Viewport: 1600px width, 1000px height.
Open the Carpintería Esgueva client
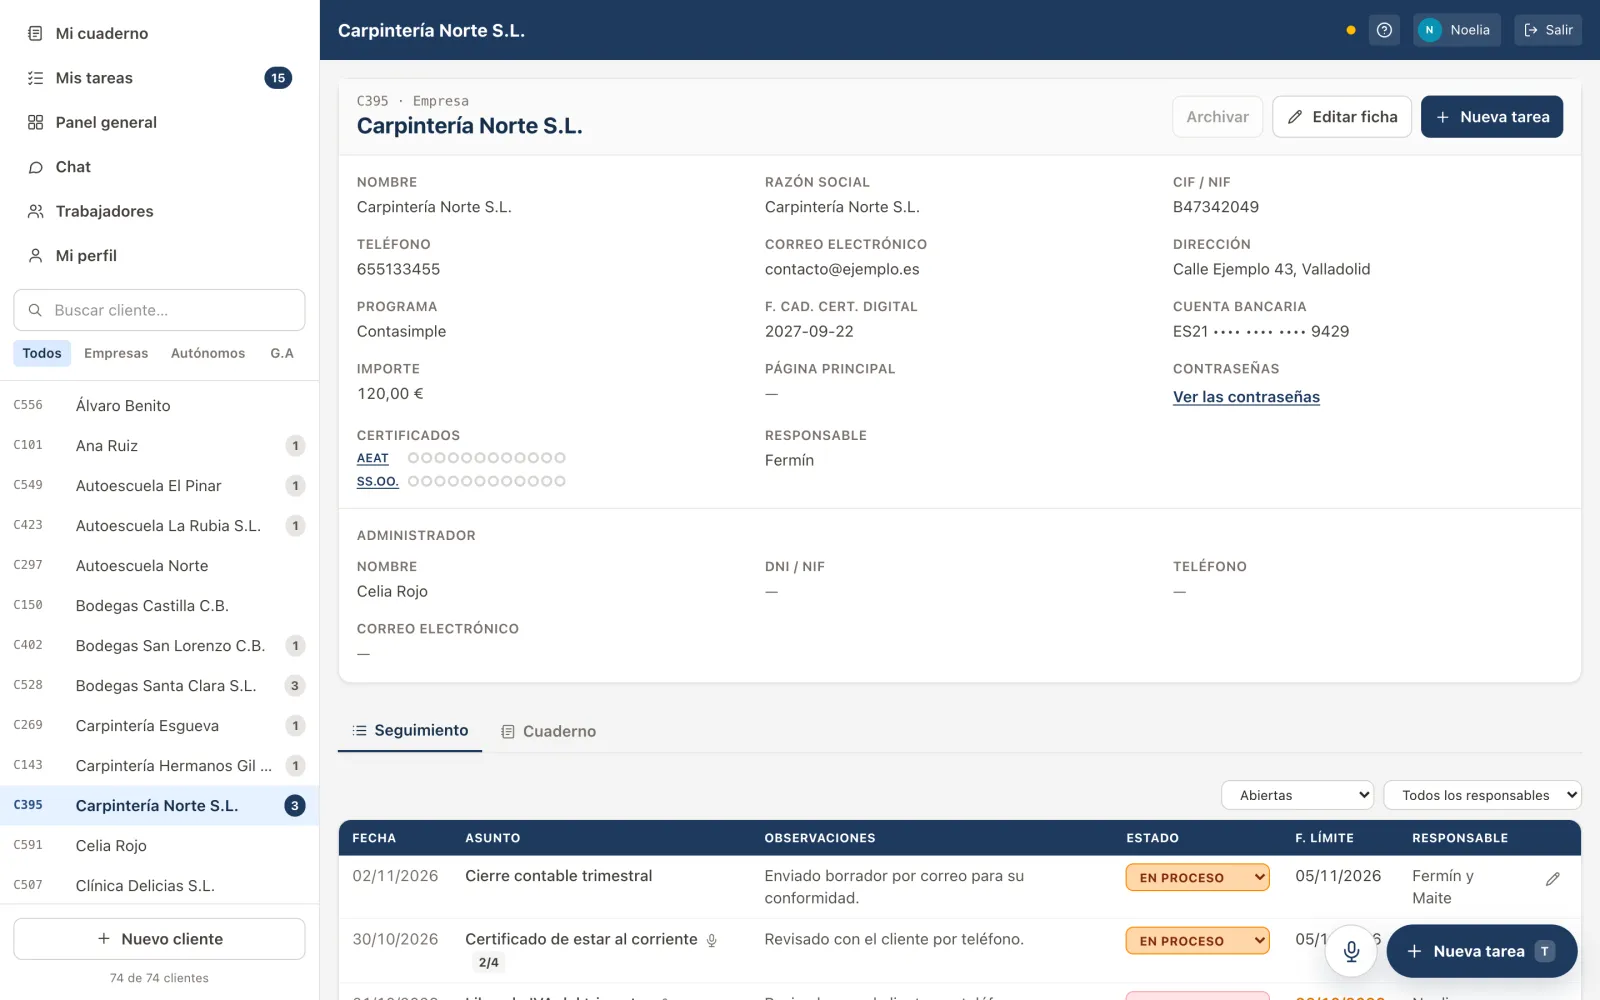coord(160,725)
